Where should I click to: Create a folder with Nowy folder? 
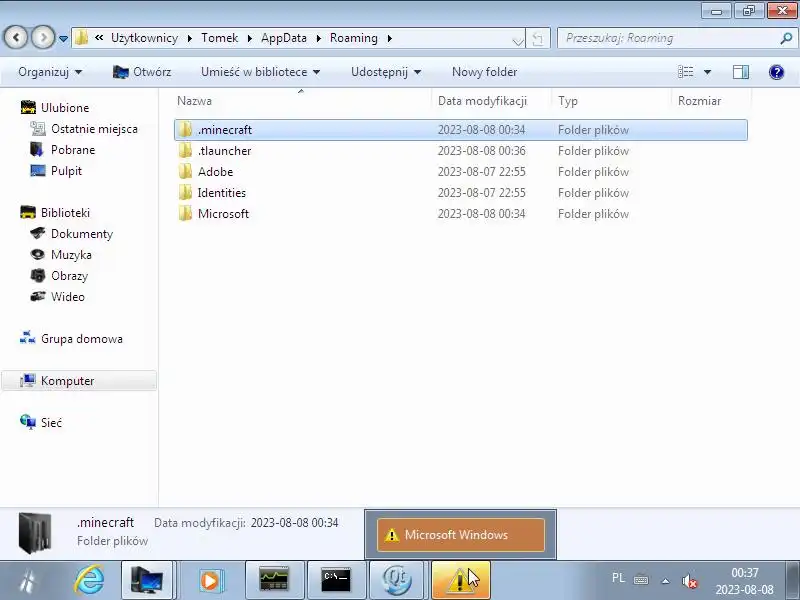484,72
